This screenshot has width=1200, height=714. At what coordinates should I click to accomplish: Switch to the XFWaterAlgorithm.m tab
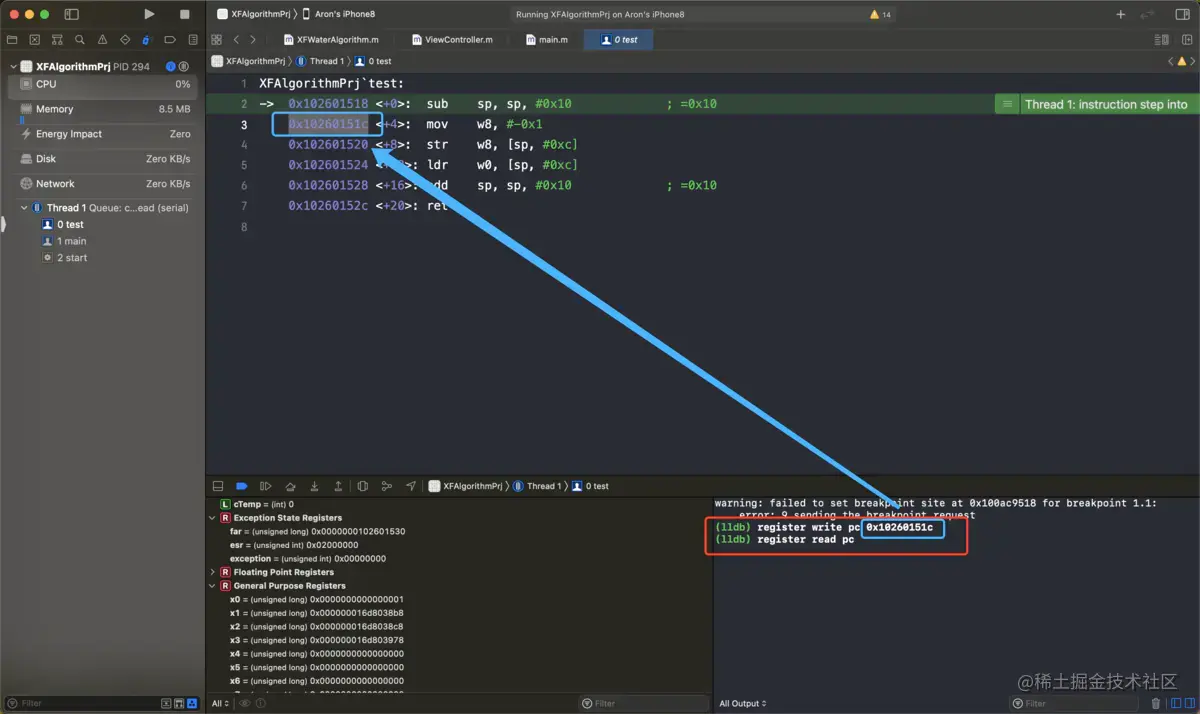coord(331,40)
